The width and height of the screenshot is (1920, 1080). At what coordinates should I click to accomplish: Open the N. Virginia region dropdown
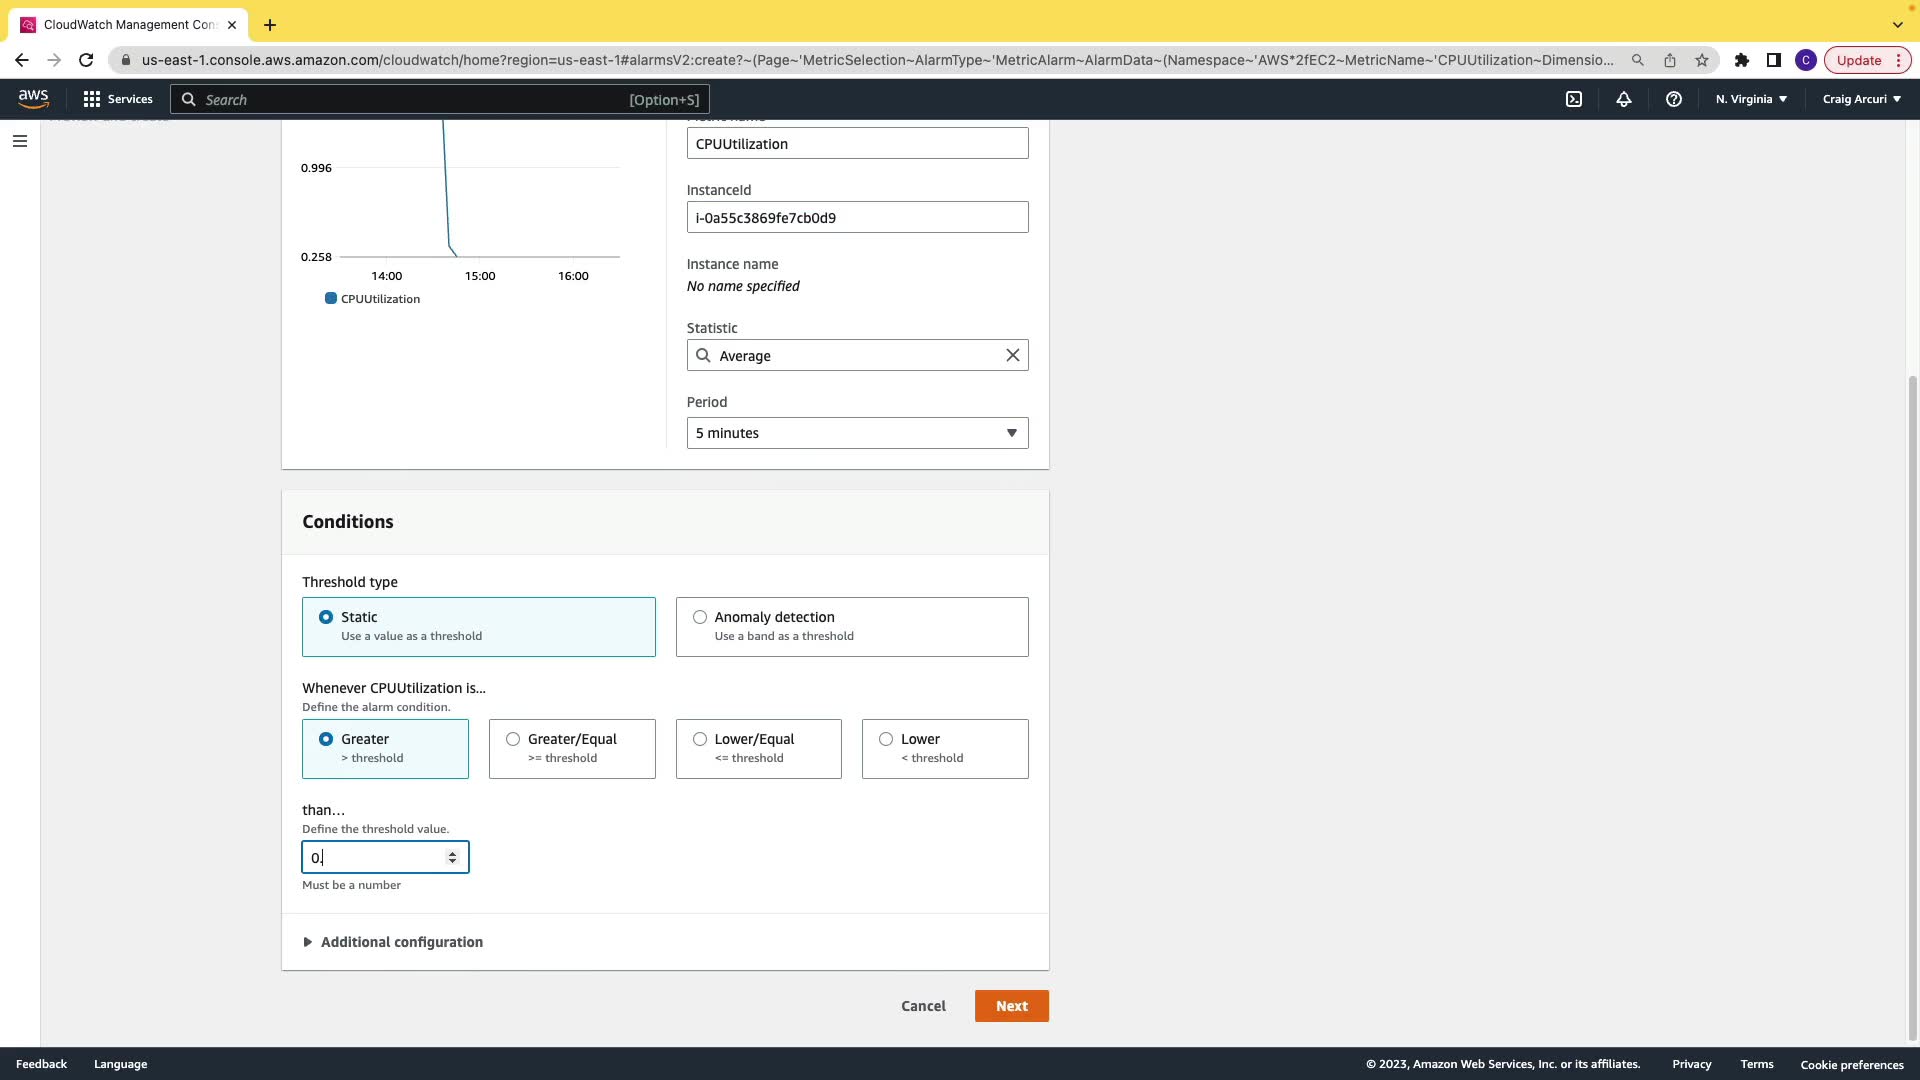click(1751, 99)
